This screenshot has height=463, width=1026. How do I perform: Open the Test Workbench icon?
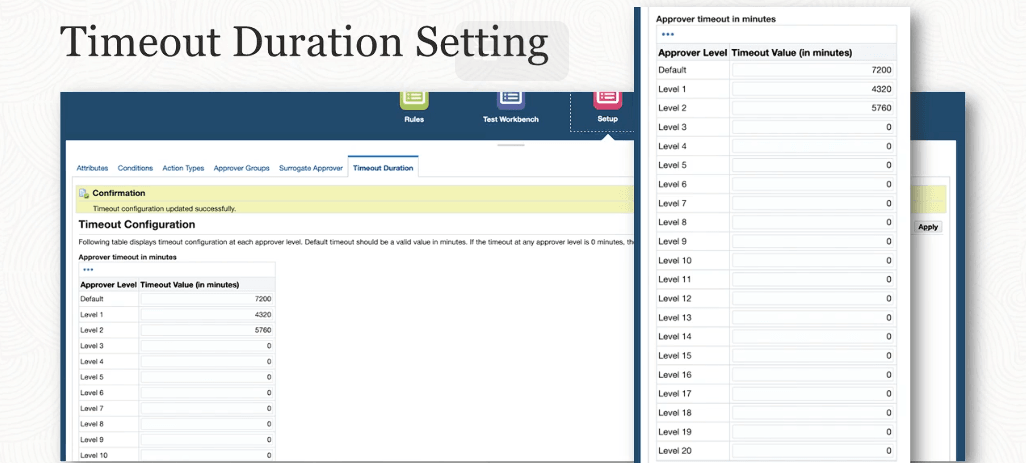pos(511,99)
